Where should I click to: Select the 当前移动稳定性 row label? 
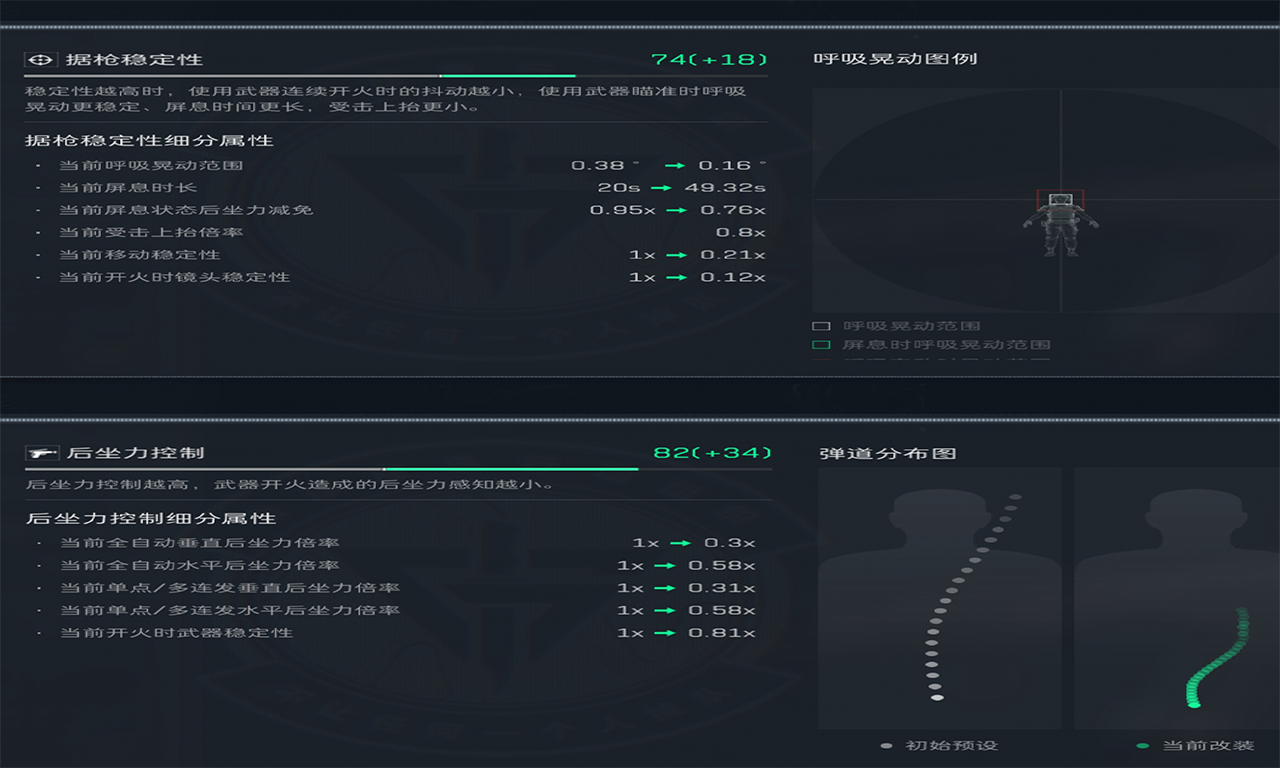pos(139,255)
